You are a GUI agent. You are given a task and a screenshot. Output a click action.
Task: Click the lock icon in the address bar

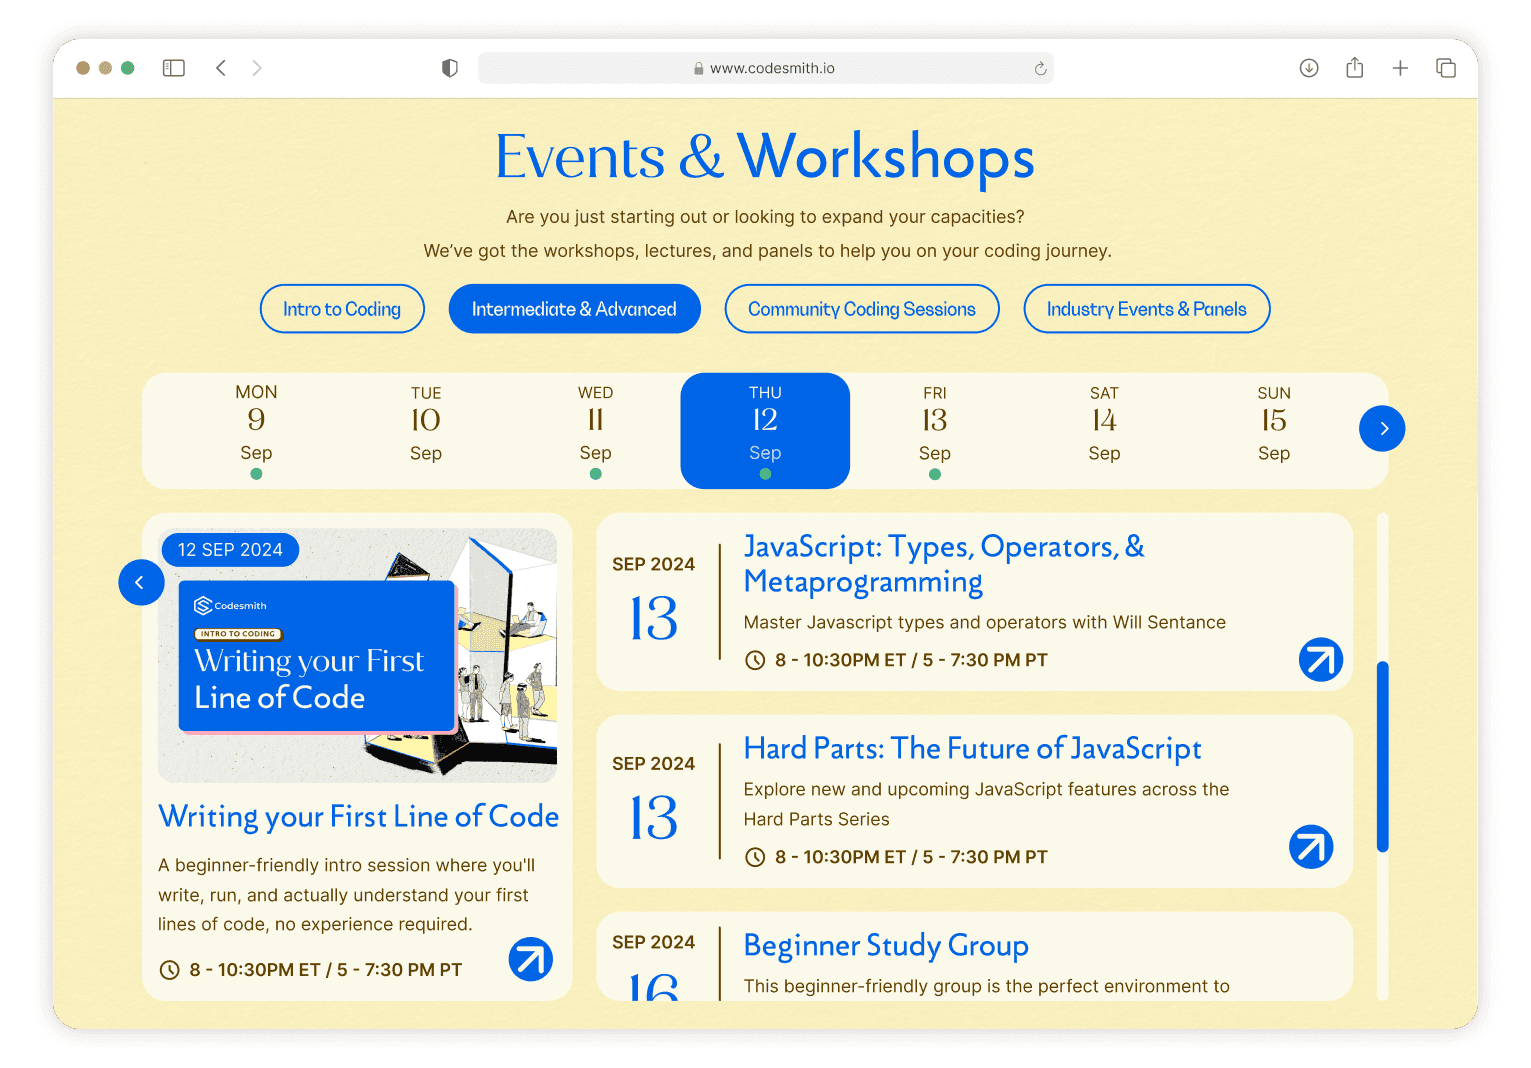699,68
